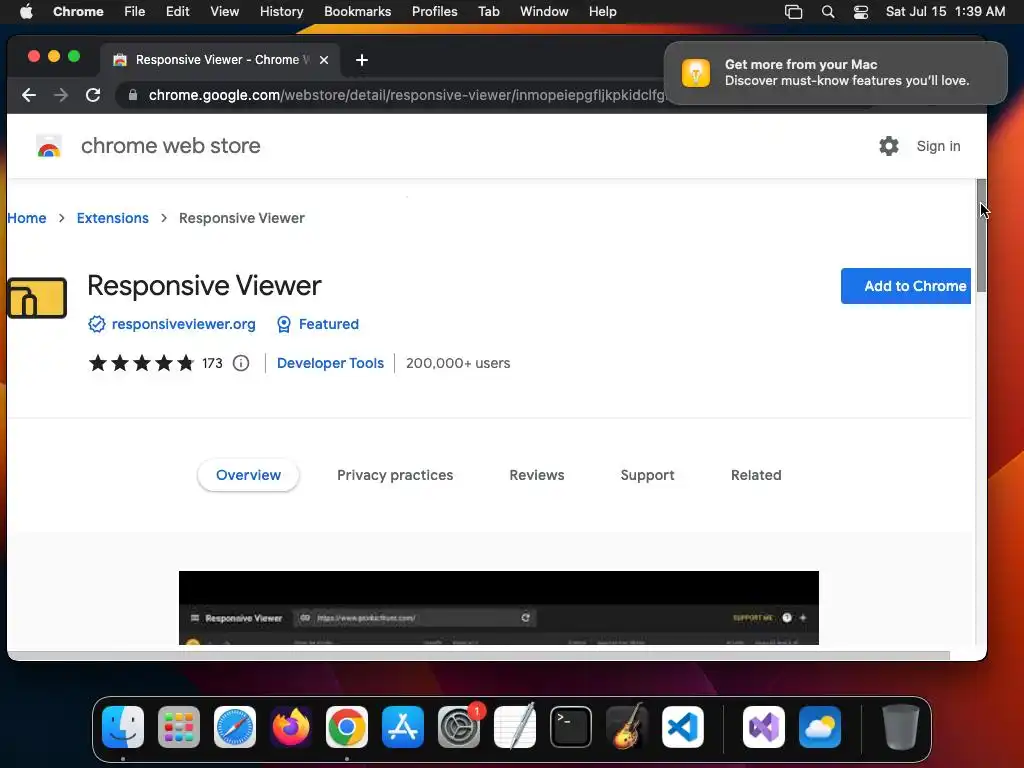Viewport: 1024px width, 768px height.
Task: Open App Store from the dock
Action: 403,727
